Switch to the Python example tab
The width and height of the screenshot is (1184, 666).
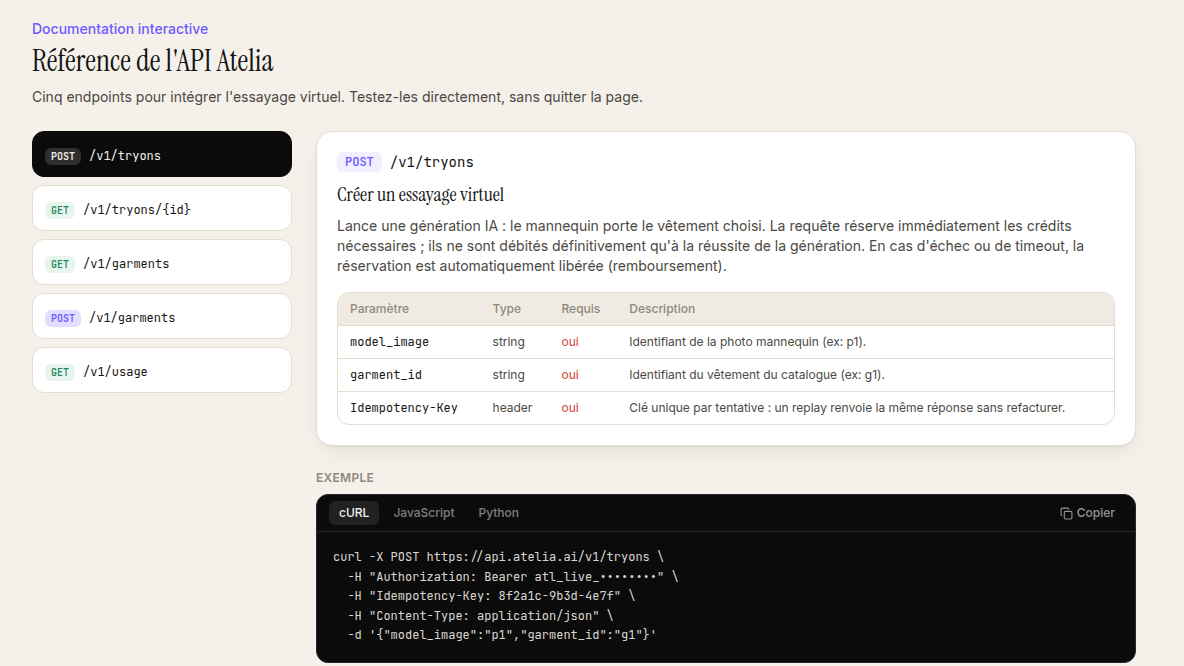(498, 513)
